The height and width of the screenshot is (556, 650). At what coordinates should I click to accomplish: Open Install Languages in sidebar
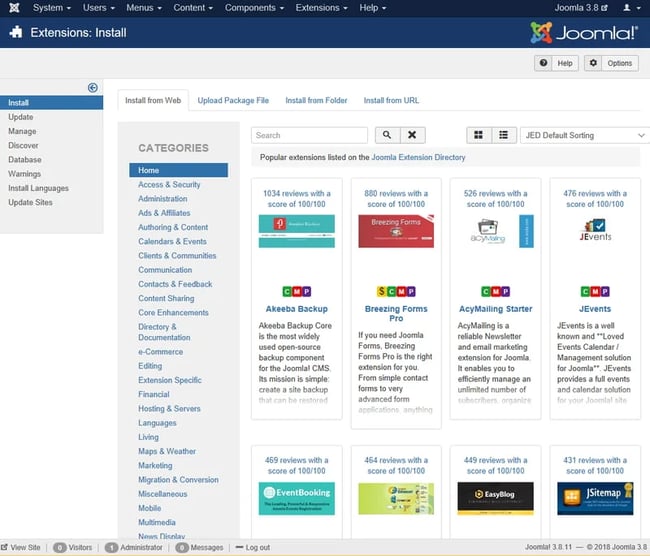coord(39,188)
